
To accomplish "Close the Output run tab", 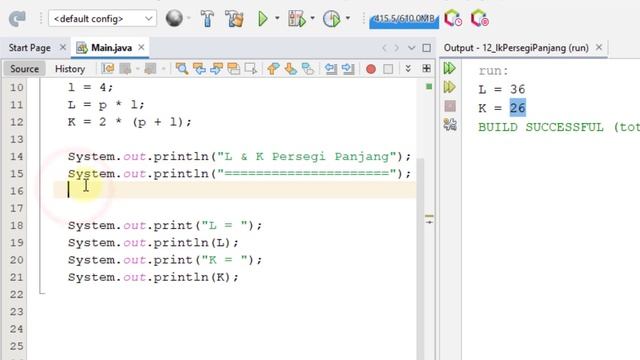I will click(599, 47).
